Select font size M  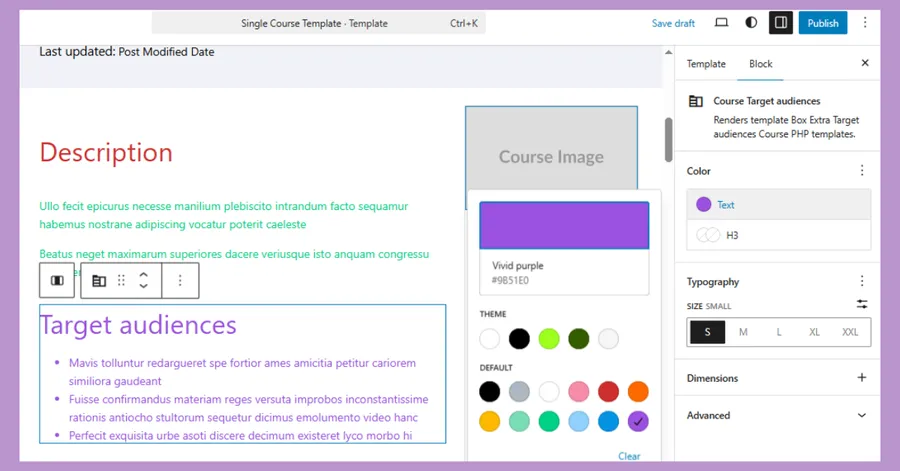pyautogui.click(x=743, y=332)
